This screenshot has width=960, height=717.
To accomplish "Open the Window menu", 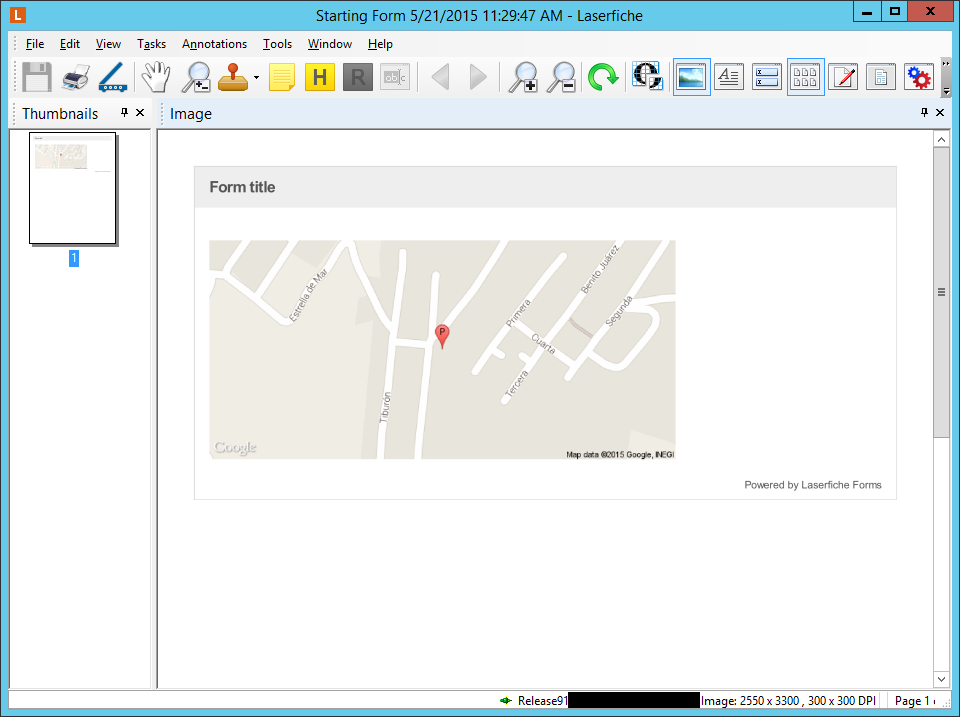I will coord(330,44).
